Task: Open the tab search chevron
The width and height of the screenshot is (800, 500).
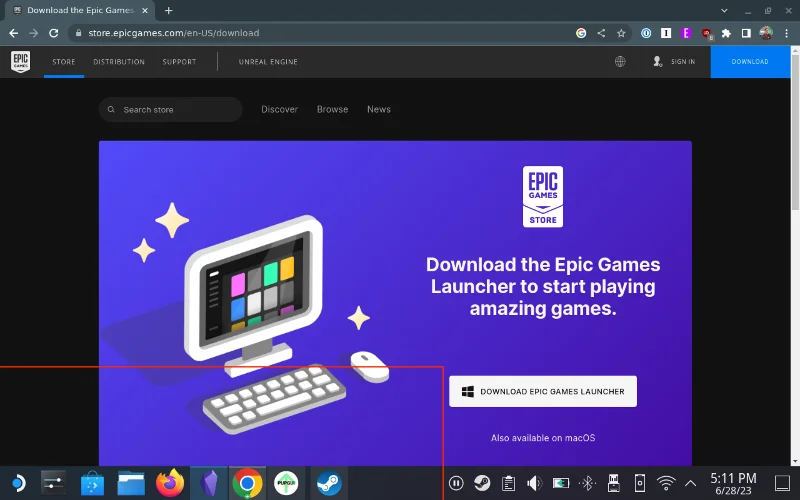Action: click(724, 10)
